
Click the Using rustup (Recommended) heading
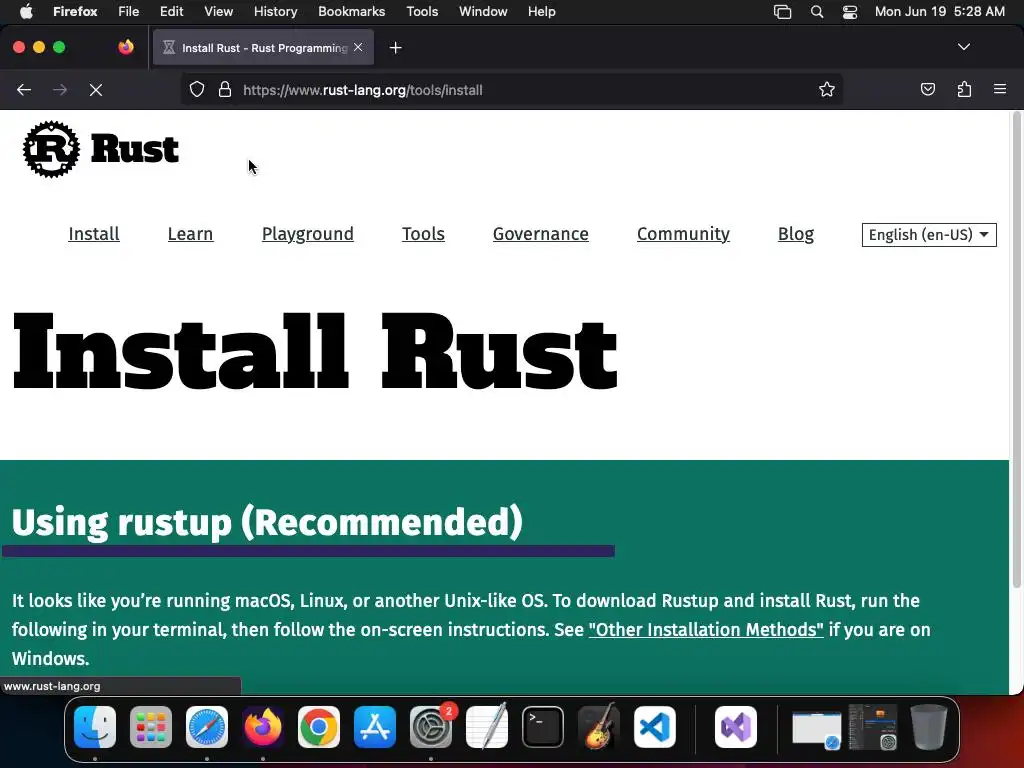pos(267,522)
